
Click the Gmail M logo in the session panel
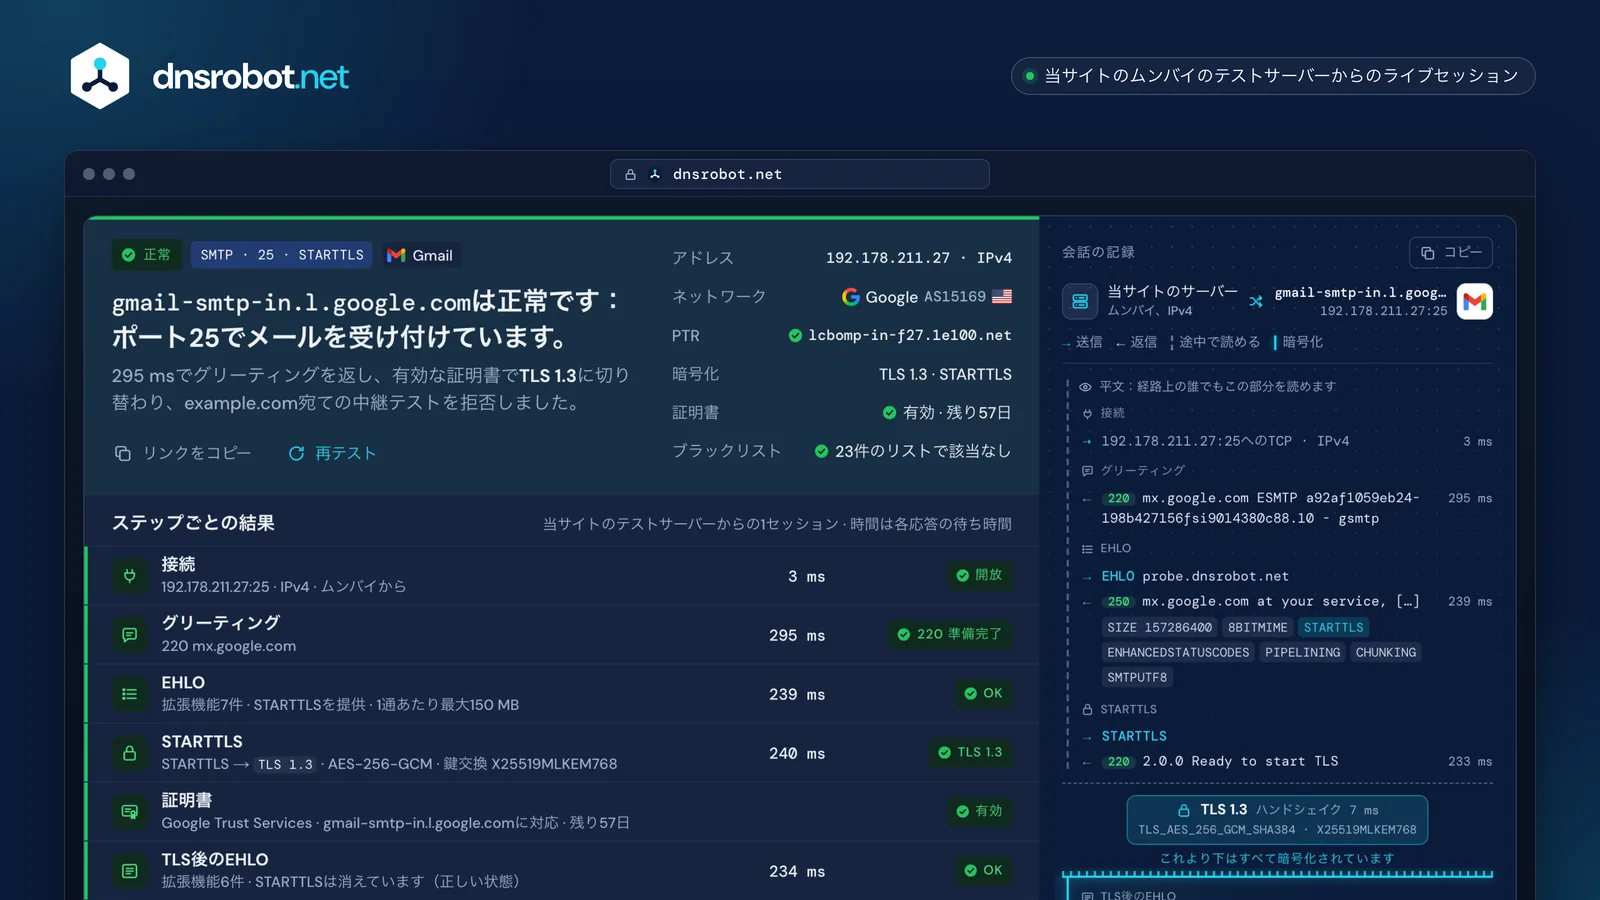pyautogui.click(x=1474, y=301)
